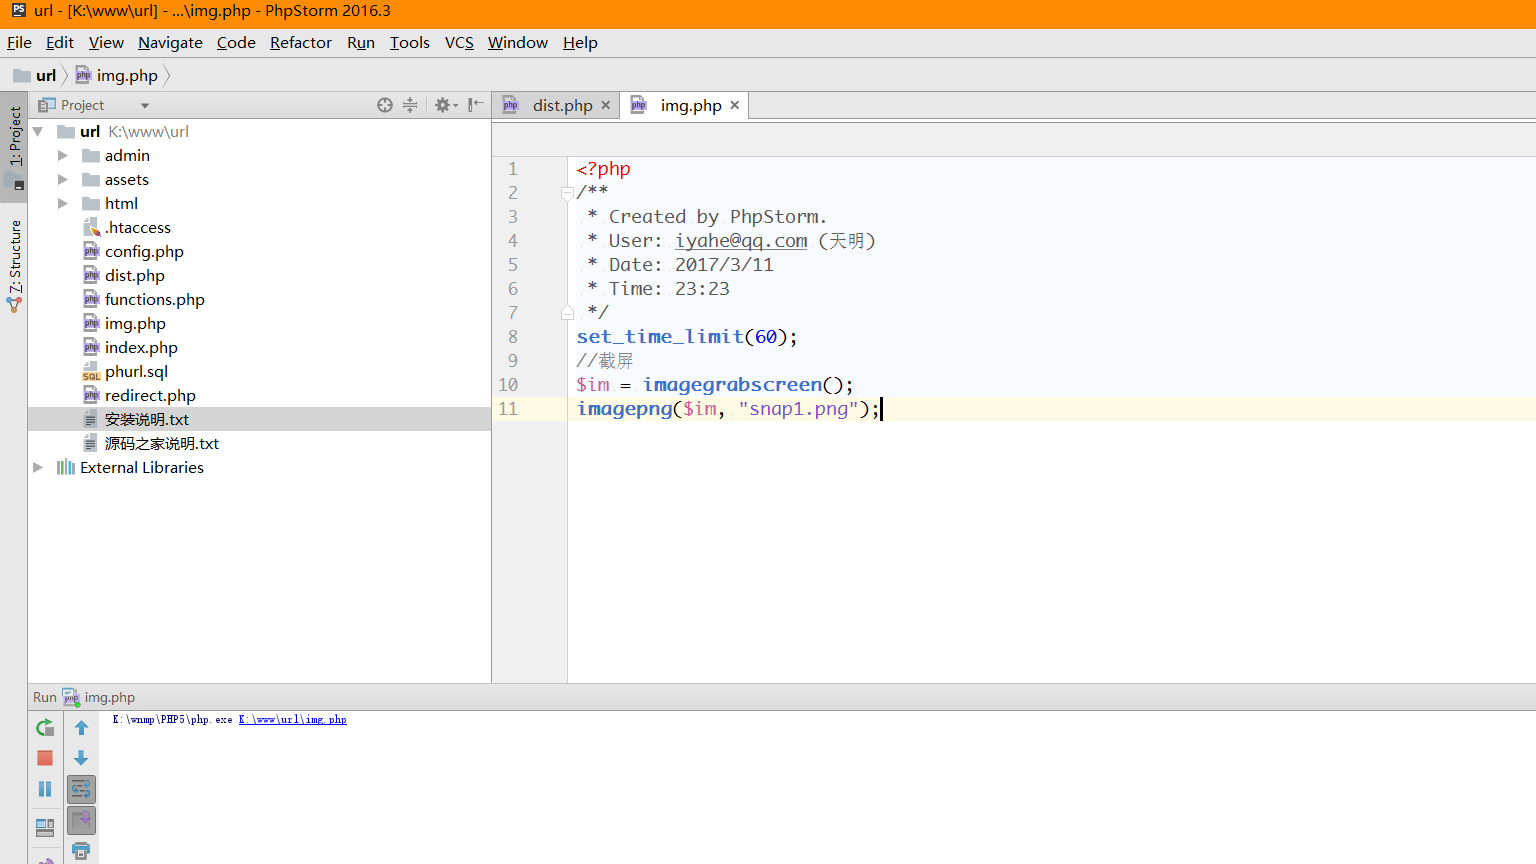Close the img.php editor tab
Screen dimensions: 1536x864
(x=735, y=105)
